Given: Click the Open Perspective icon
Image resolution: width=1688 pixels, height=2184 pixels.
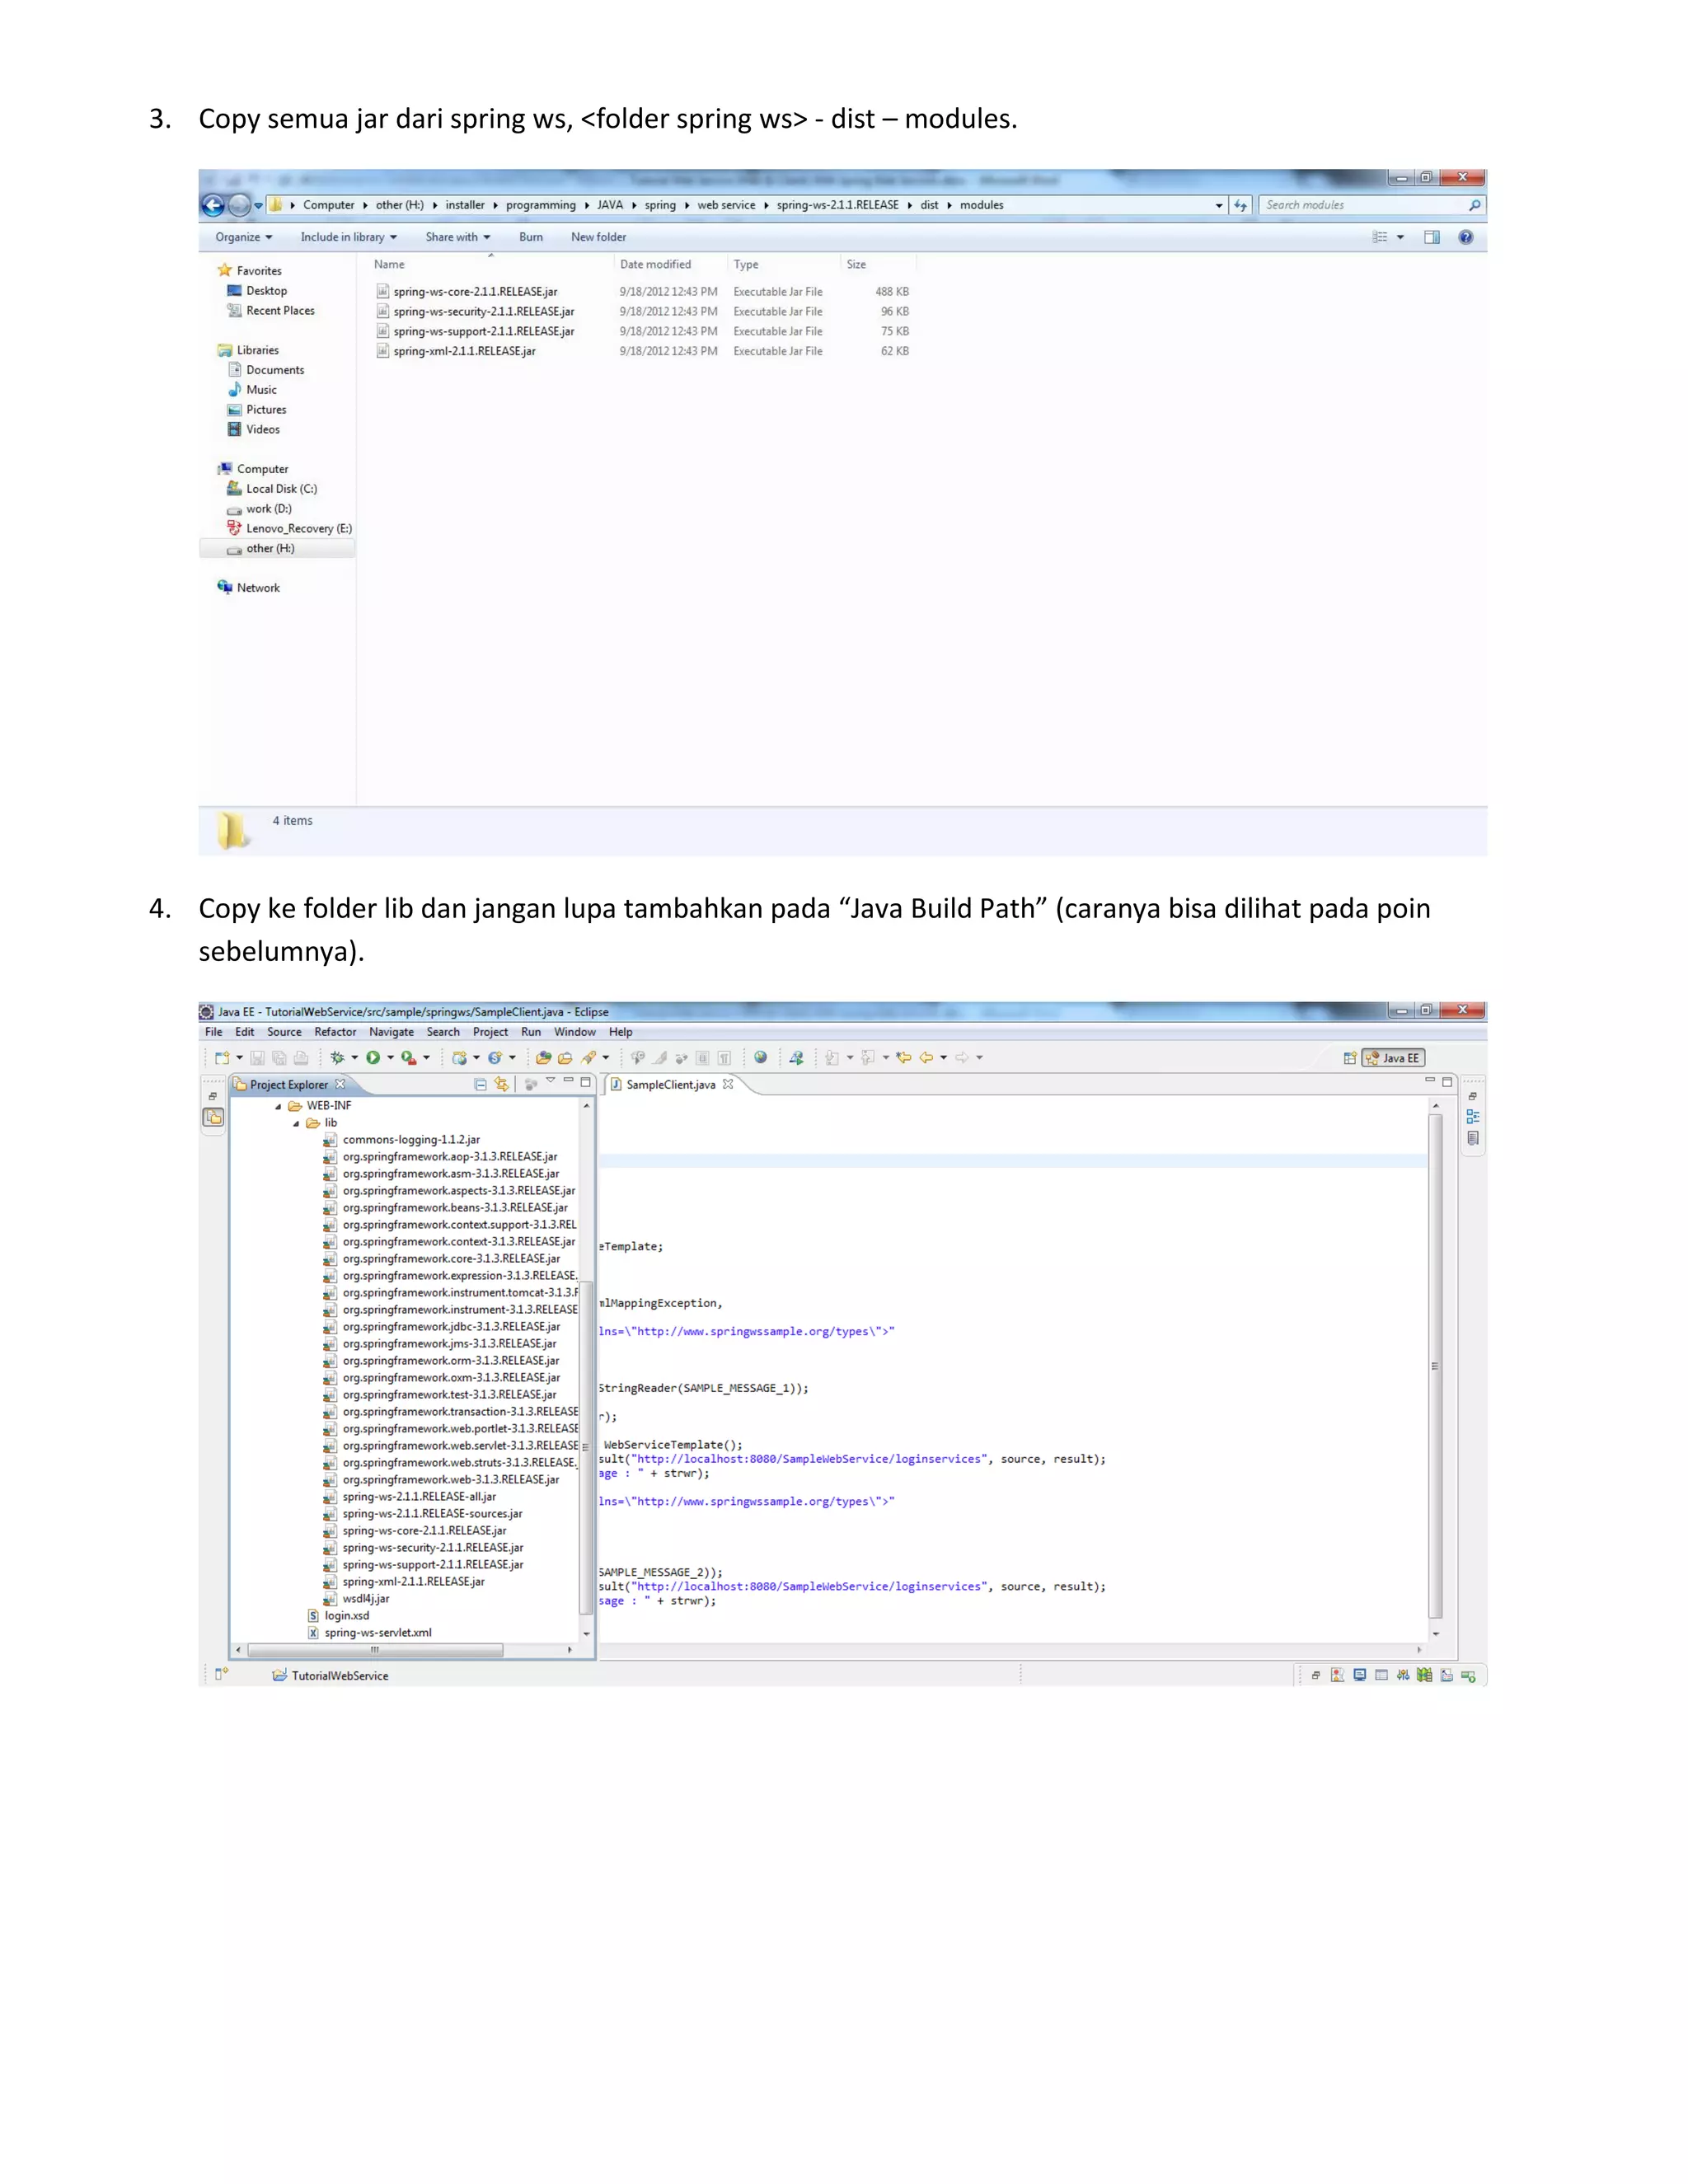Looking at the screenshot, I should point(1350,1058).
